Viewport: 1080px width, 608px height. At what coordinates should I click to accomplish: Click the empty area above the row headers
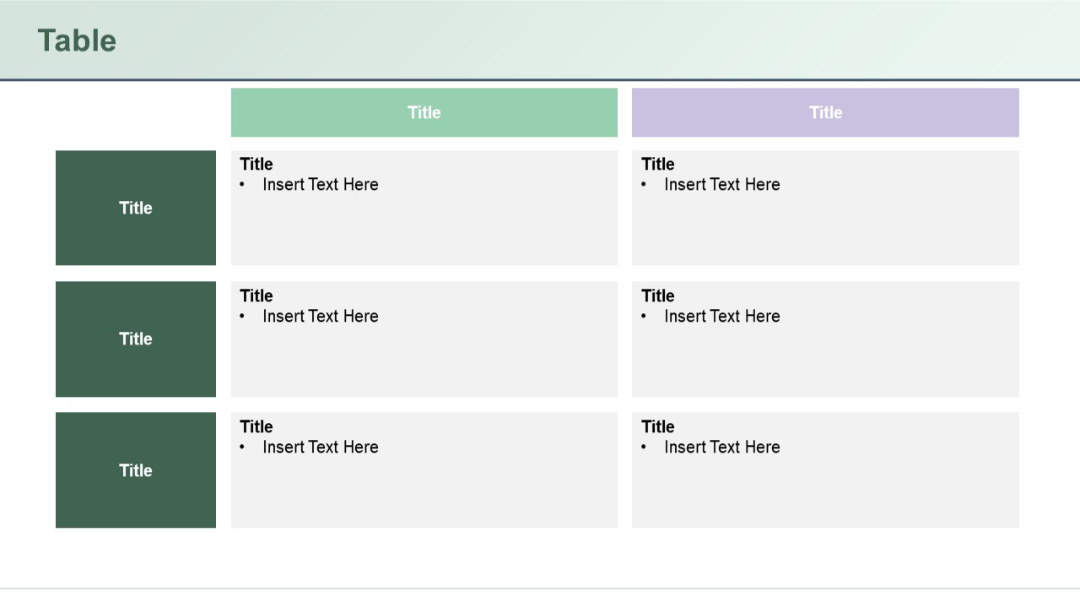tap(135, 112)
